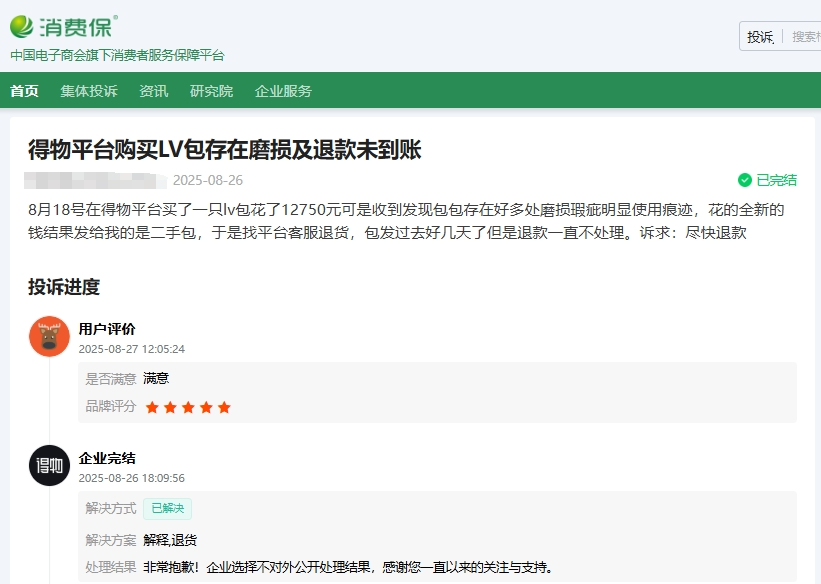Click the 是否满意 label
This screenshot has height=584, width=821.
(110, 379)
